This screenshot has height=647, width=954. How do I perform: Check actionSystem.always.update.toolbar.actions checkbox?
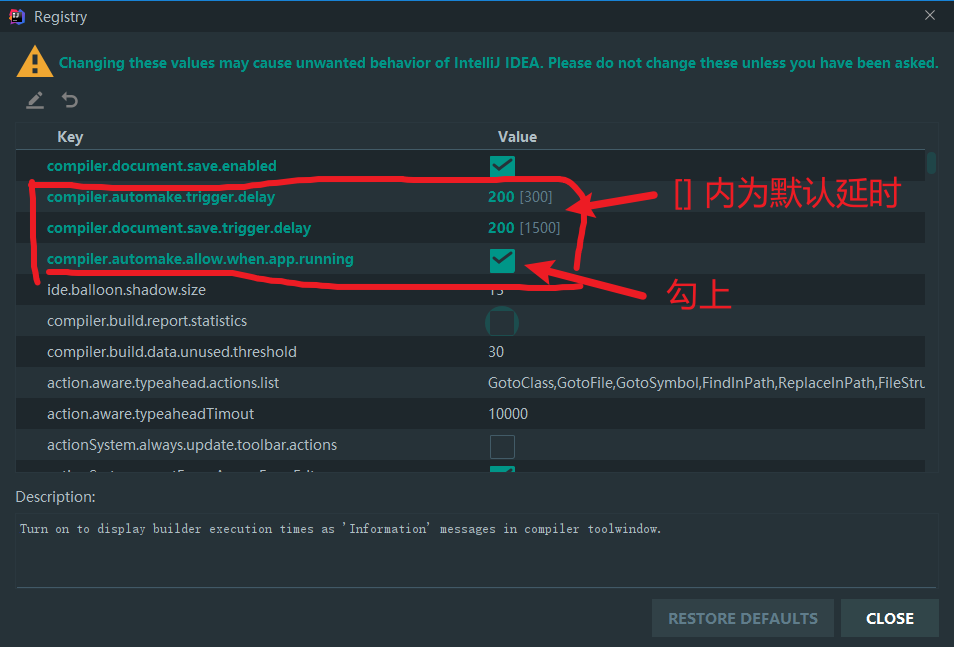(x=502, y=445)
